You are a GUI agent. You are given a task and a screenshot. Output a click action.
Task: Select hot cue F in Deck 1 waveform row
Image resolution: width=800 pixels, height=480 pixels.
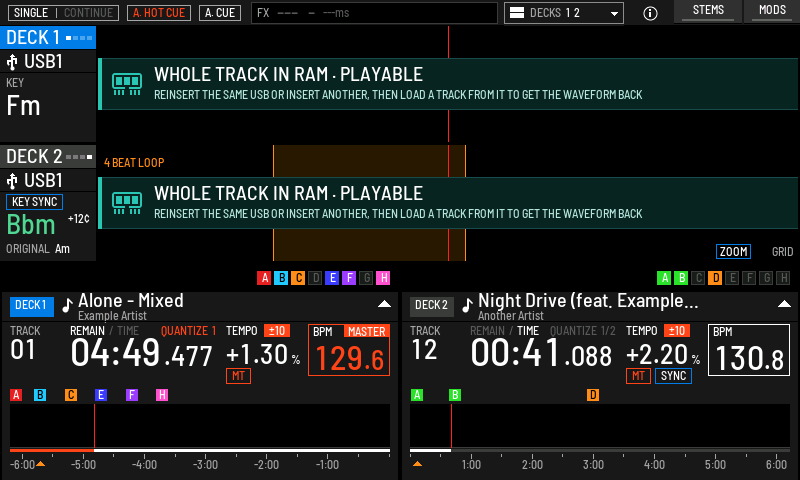(349, 278)
